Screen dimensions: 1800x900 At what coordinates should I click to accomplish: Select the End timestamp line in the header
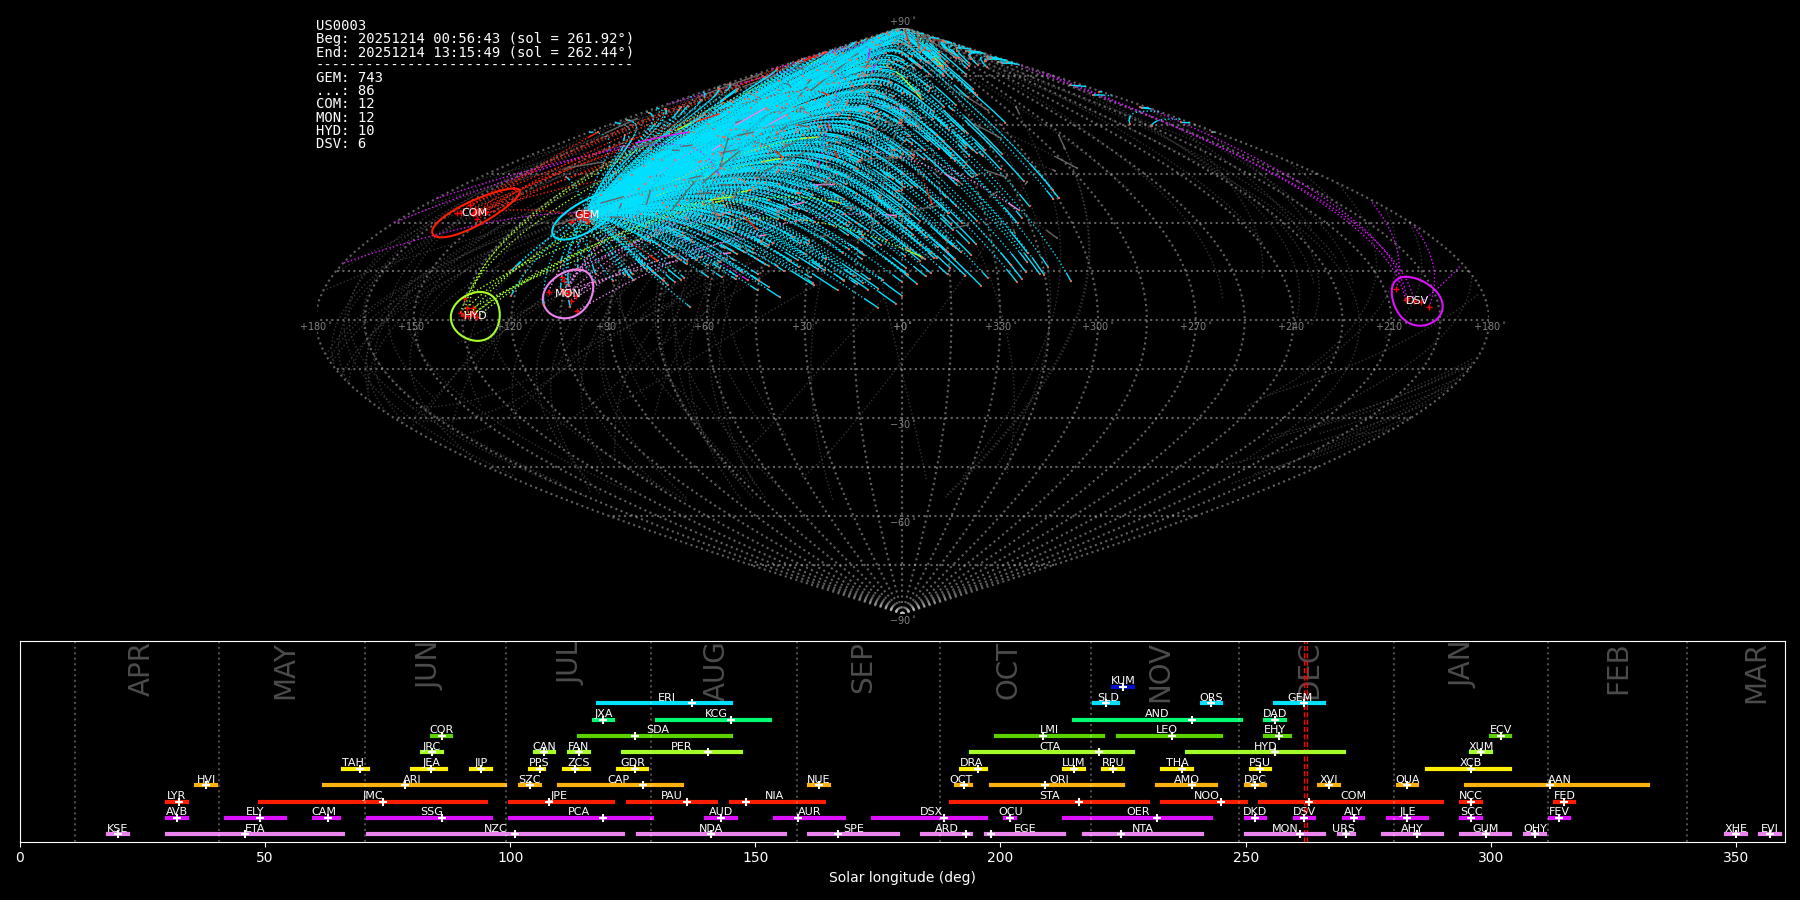tap(475, 52)
